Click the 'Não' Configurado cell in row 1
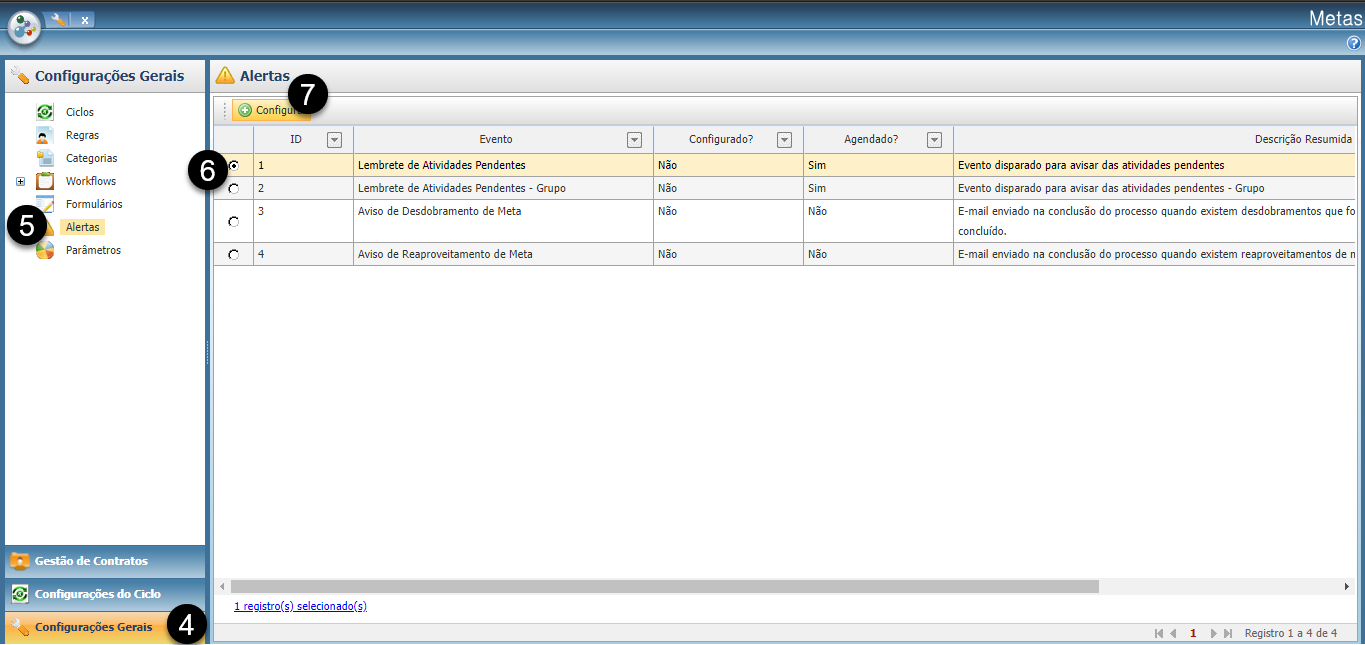The image size is (1365, 645). (x=728, y=165)
